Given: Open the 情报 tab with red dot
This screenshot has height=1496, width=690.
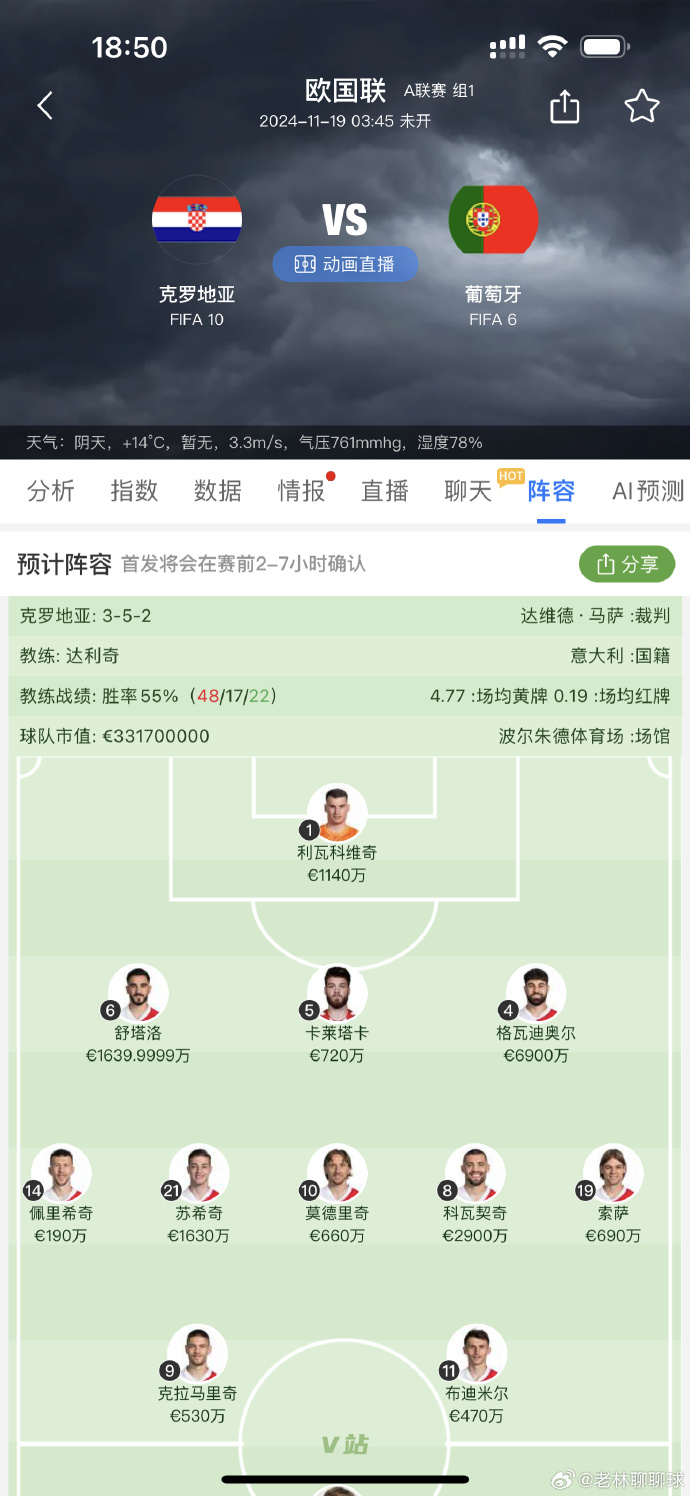Looking at the screenshot, I should click(301, 492).
